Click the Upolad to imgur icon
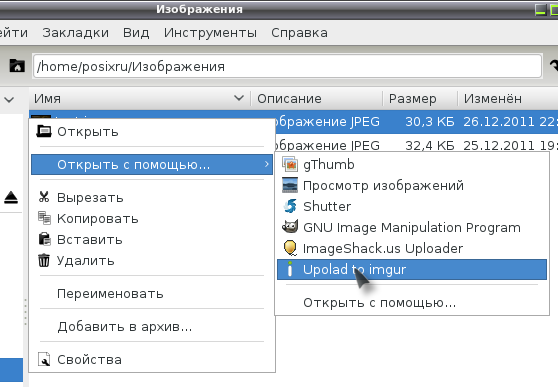Viewport: 558px width, 387px height. coord(290,269)
